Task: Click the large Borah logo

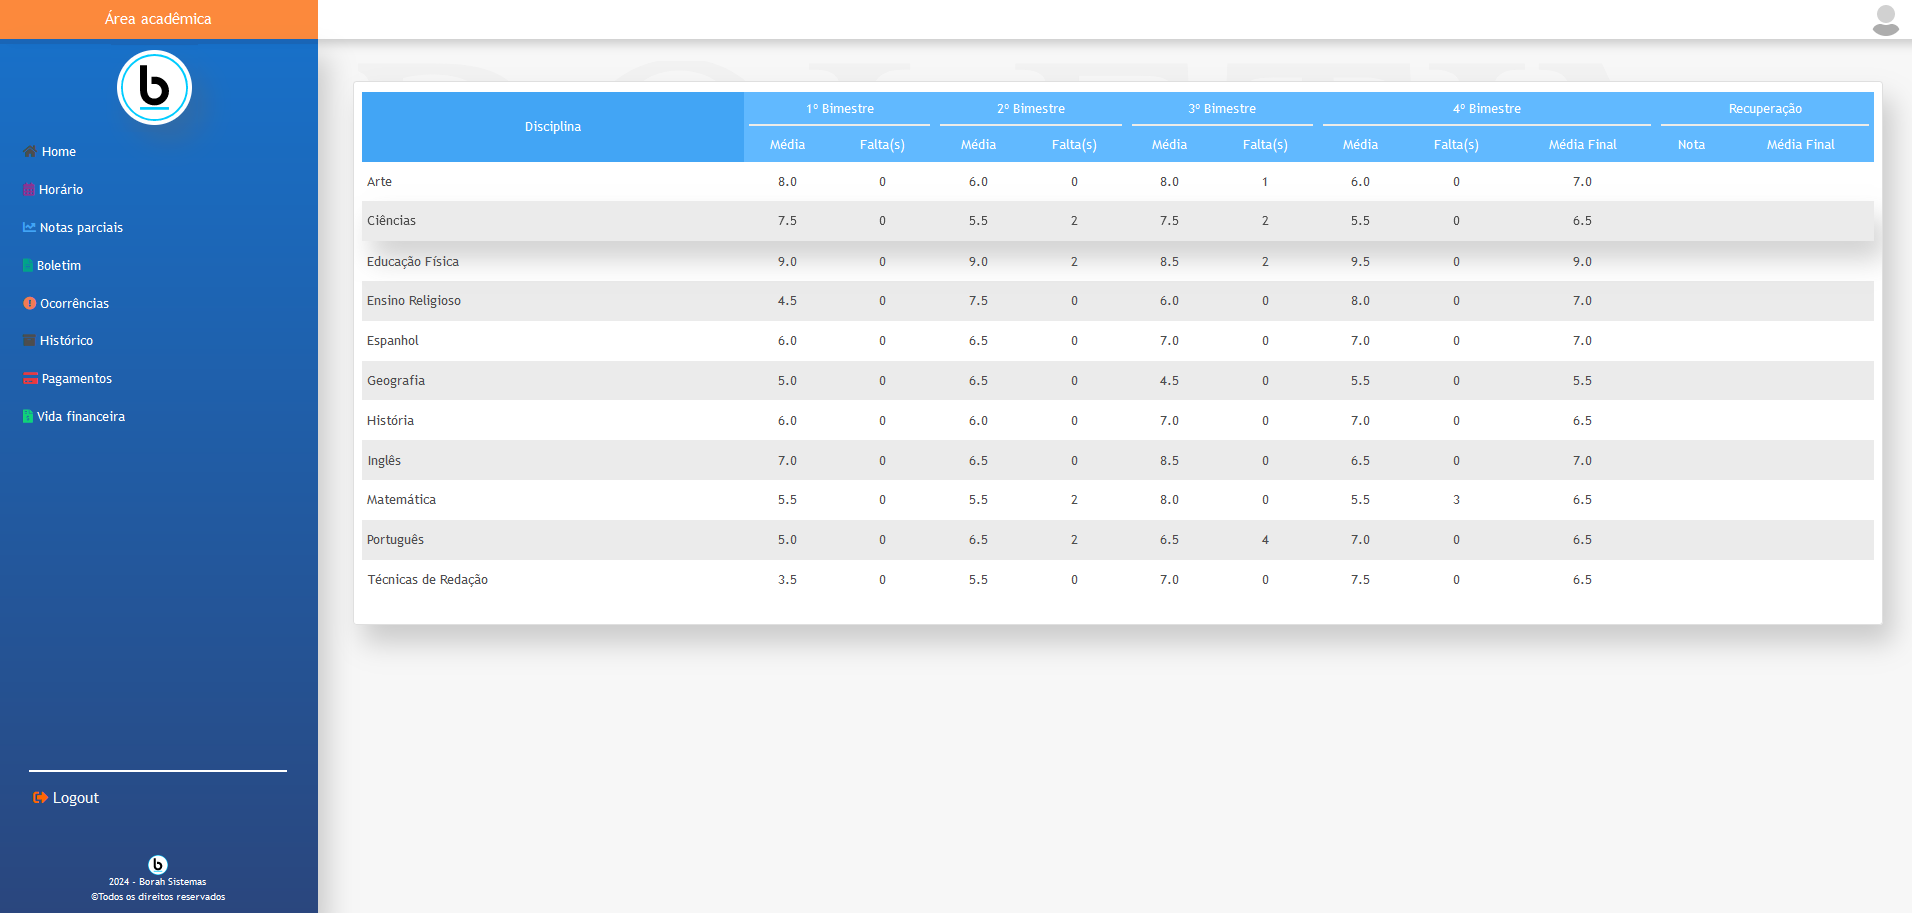Action: (x=154, y=88)
